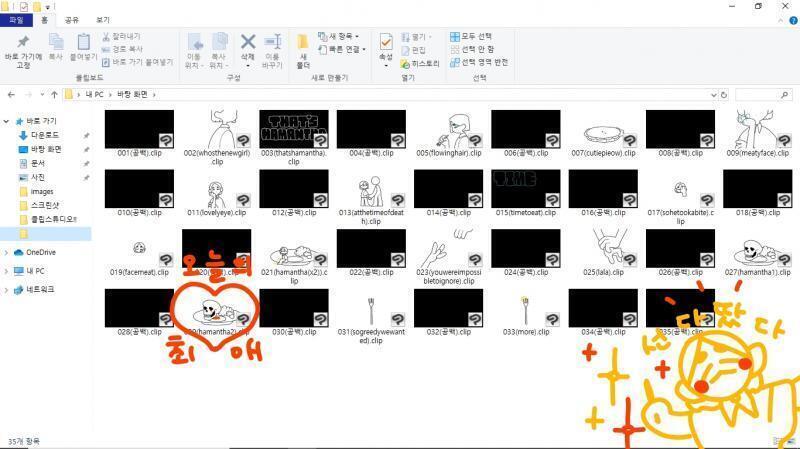Switch to the Home (홈) ribbon tab
Image resolution: width=800 pixels, height=449 pixels.
[44, 20]
